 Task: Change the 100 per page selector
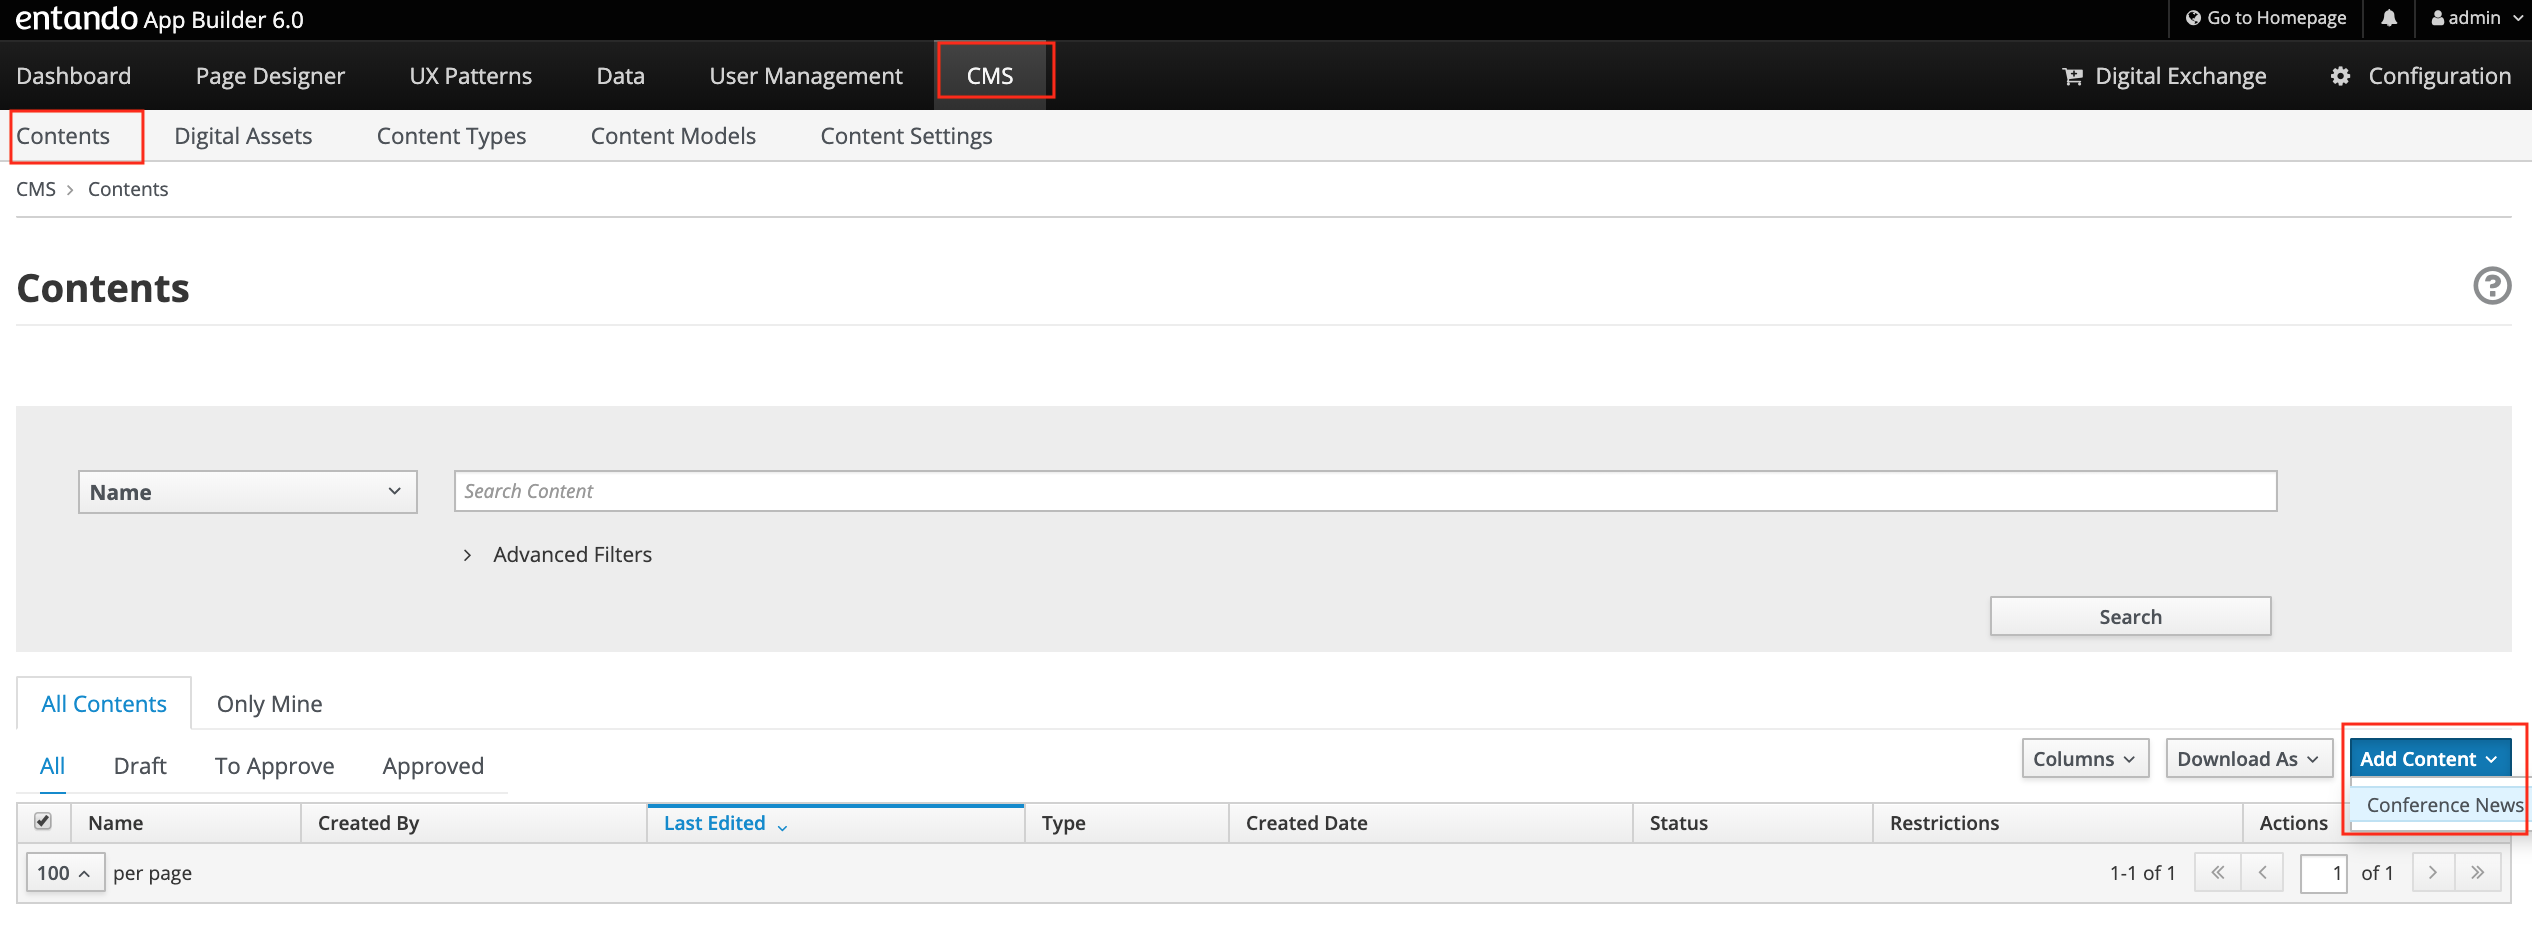[x=64, y=873]
